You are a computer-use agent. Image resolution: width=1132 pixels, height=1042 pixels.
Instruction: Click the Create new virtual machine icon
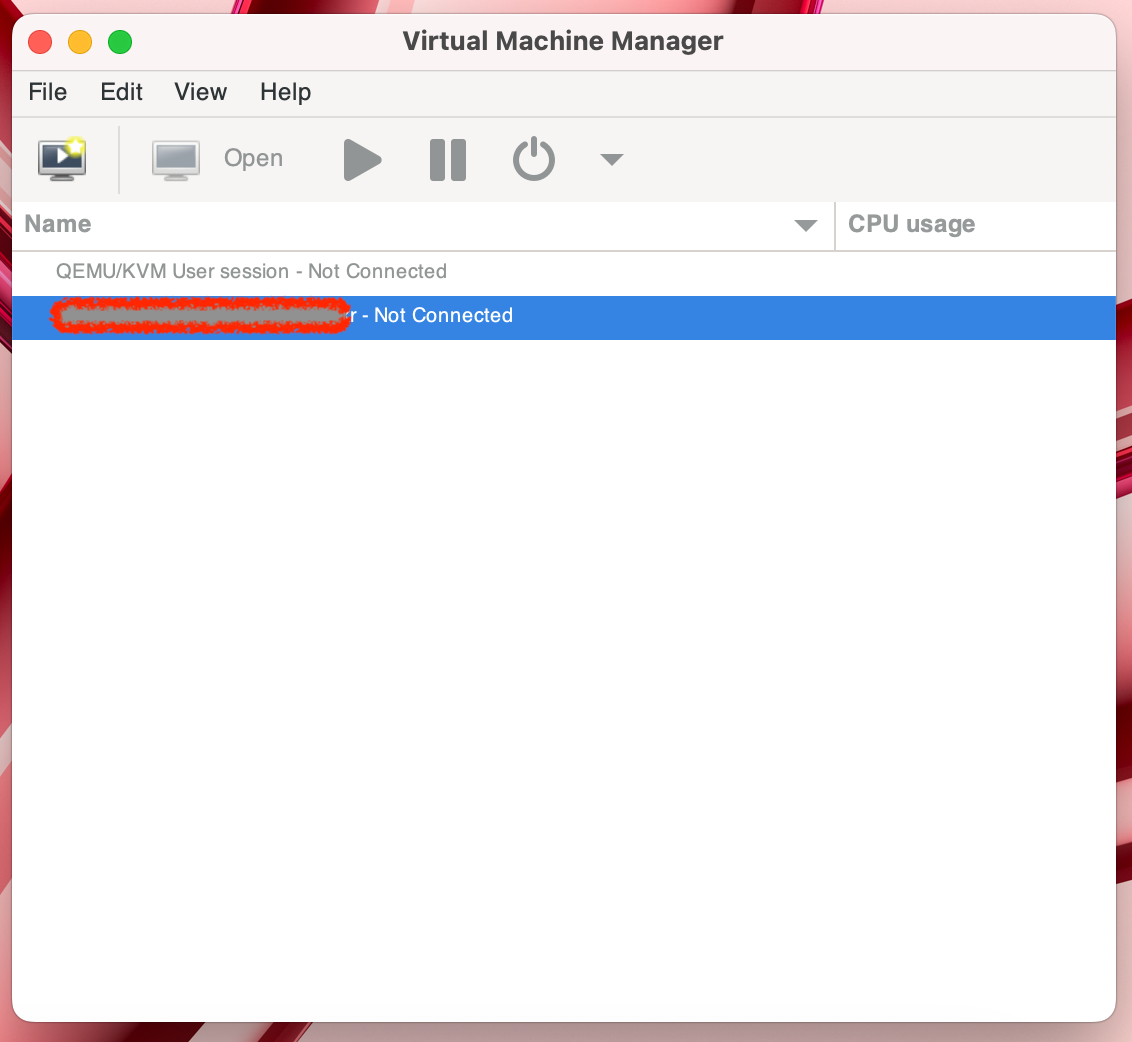[62, 159]
